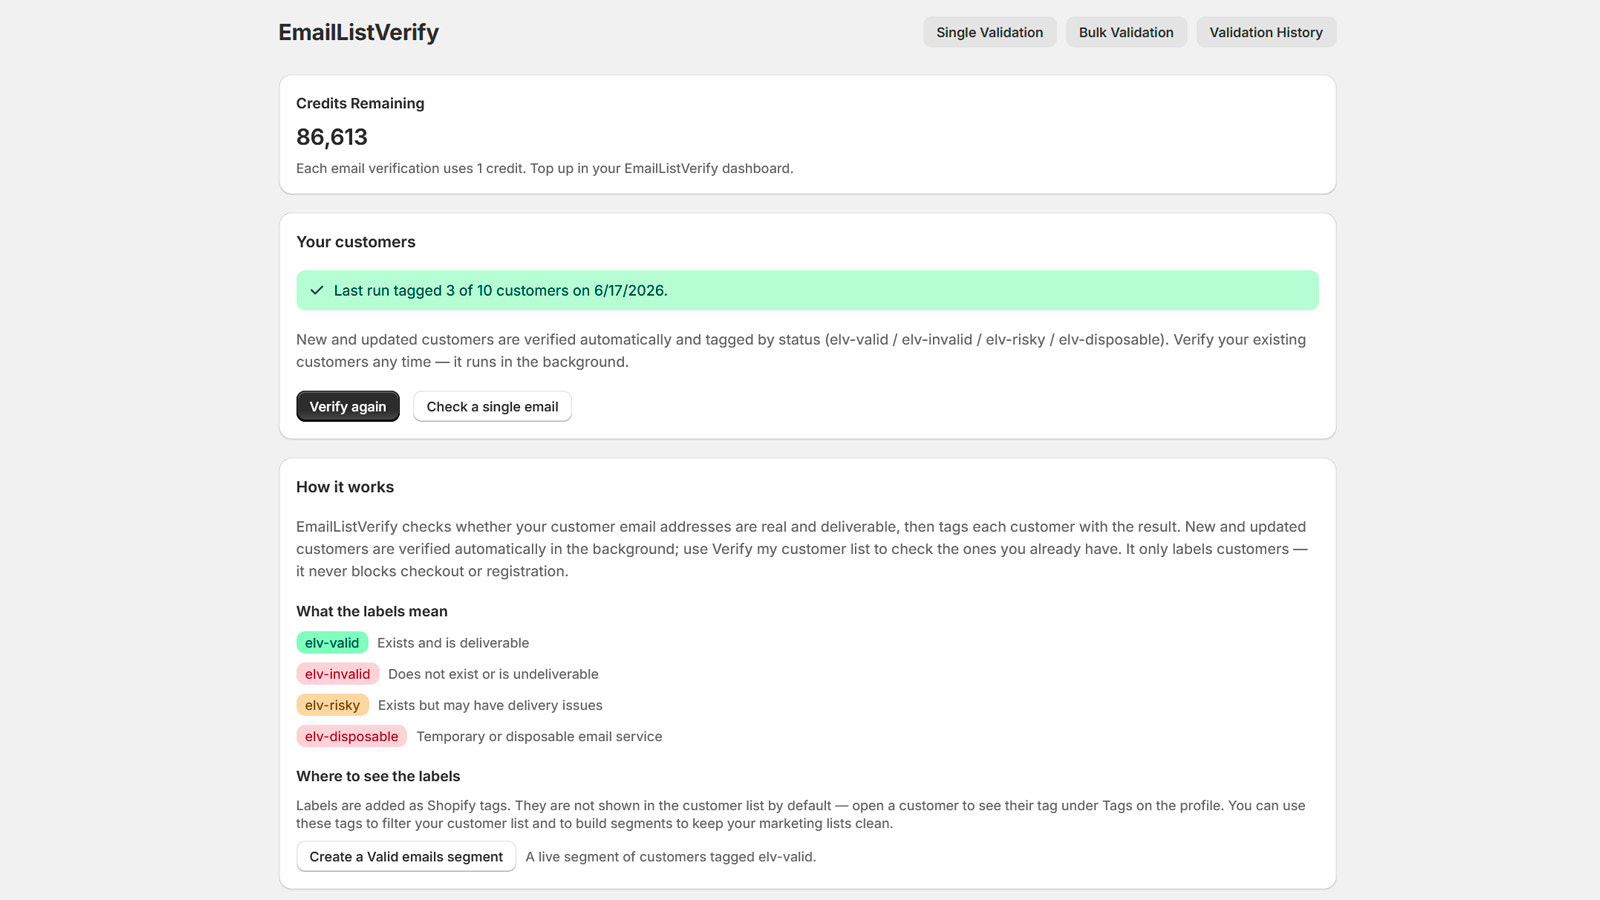Click the Your customers heading

coord(356,242)
